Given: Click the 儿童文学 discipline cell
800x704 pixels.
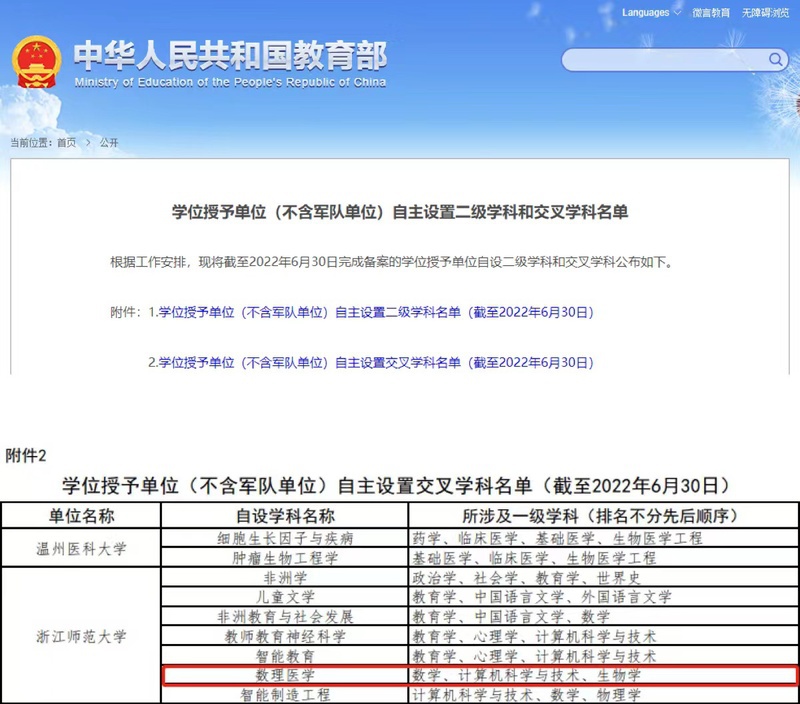Looking at the screenshot, I should 284,597.
